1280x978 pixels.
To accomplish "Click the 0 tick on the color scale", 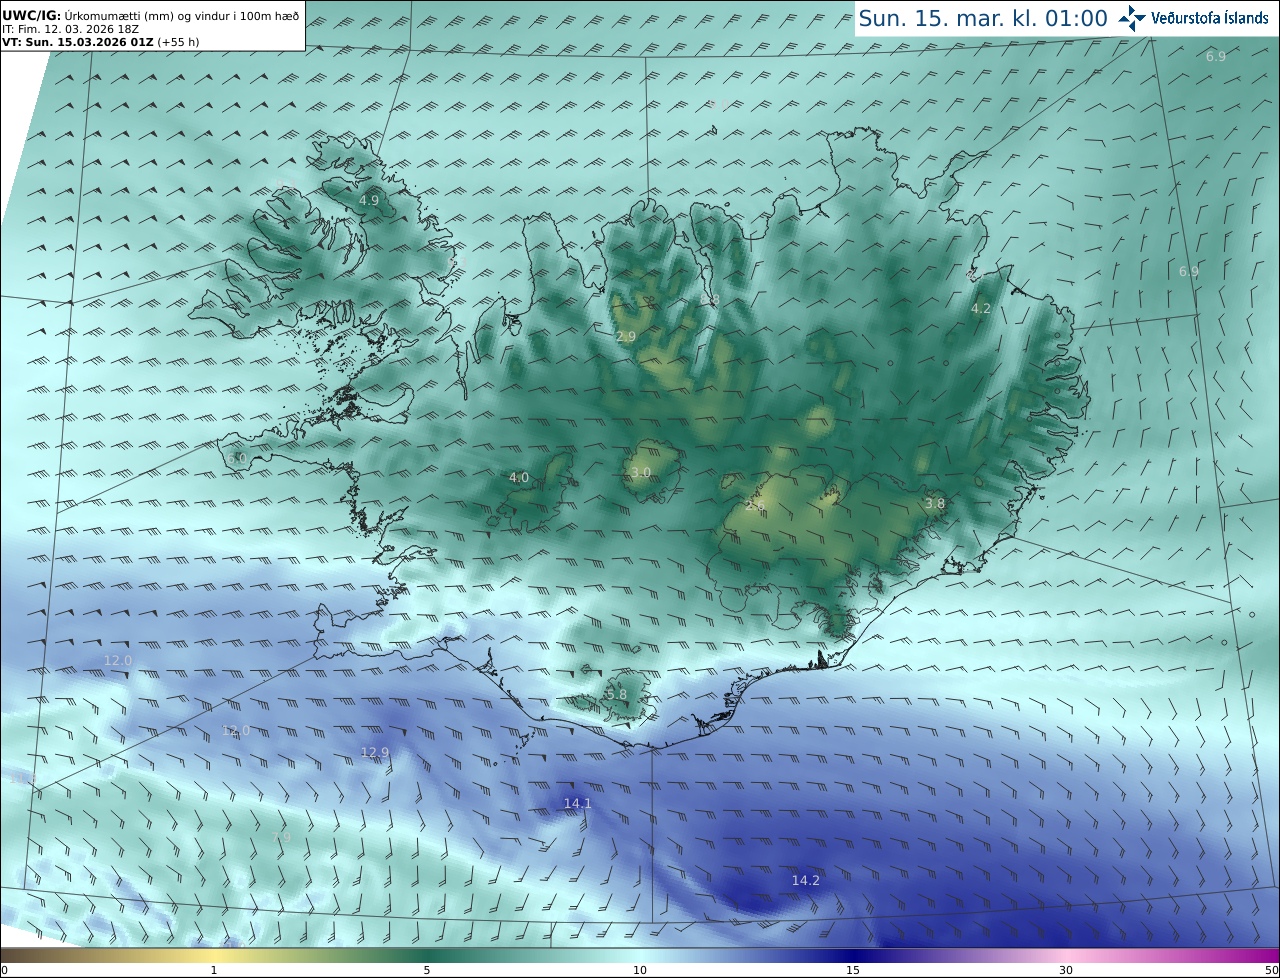I will tap(4, 970).
